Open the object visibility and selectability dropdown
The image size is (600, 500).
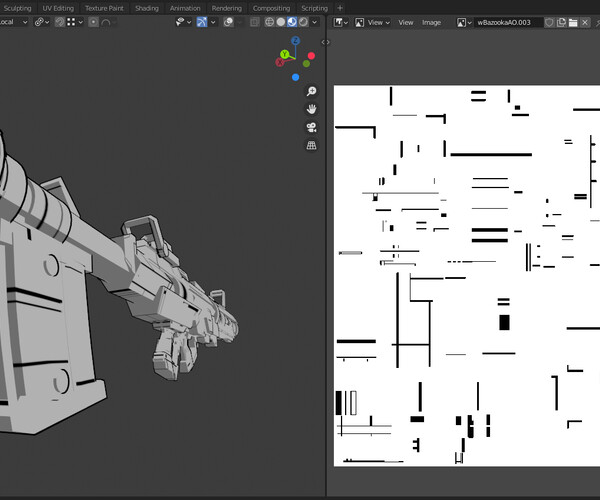183,22
